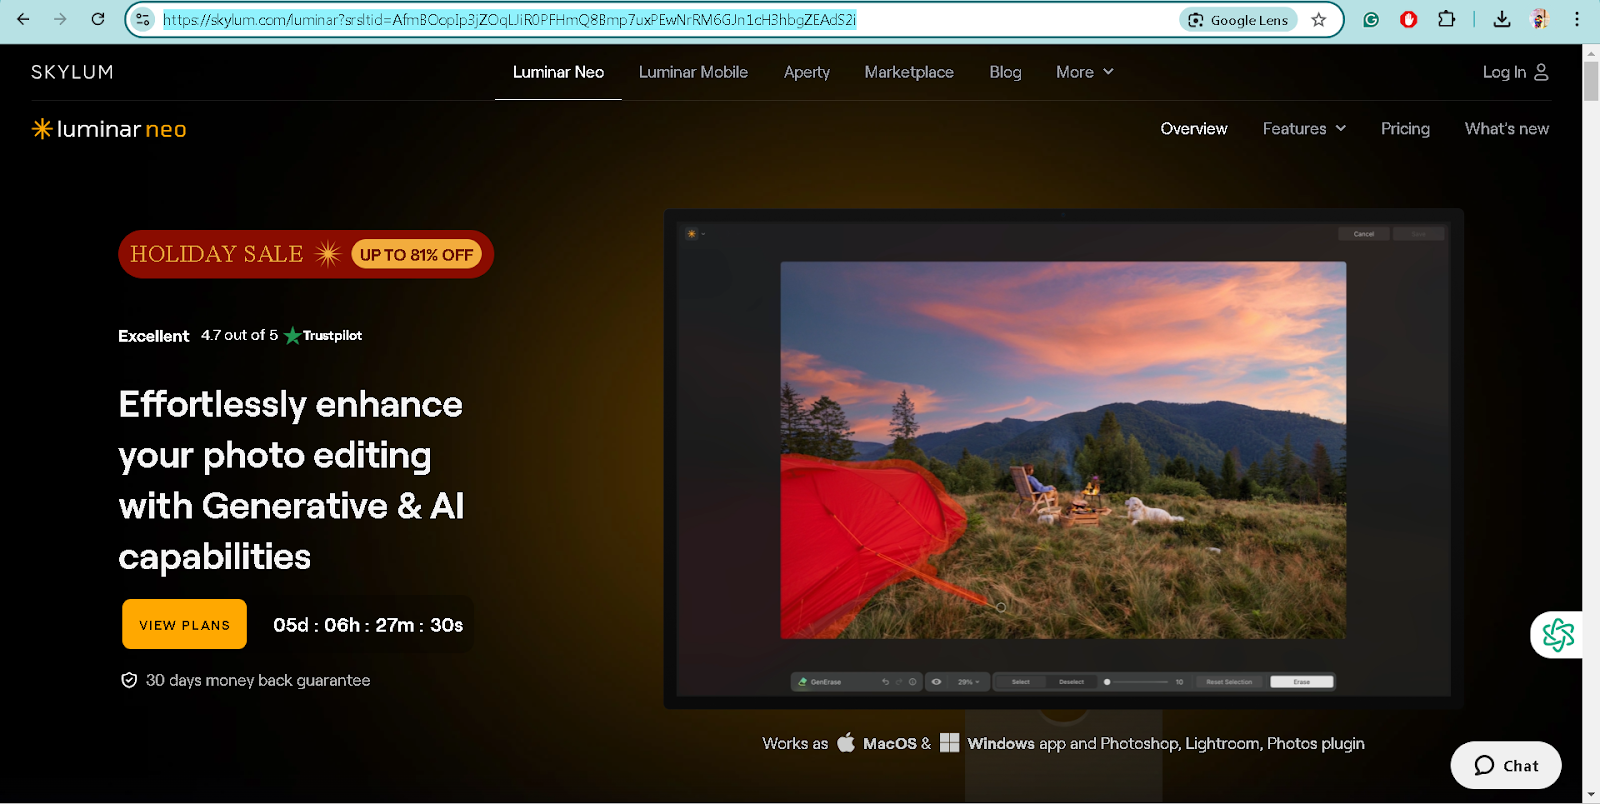Expand the Features dropdown
Image resolution: width=1600 pixels, height=804 pixels.
click(x=1304, y=128)
